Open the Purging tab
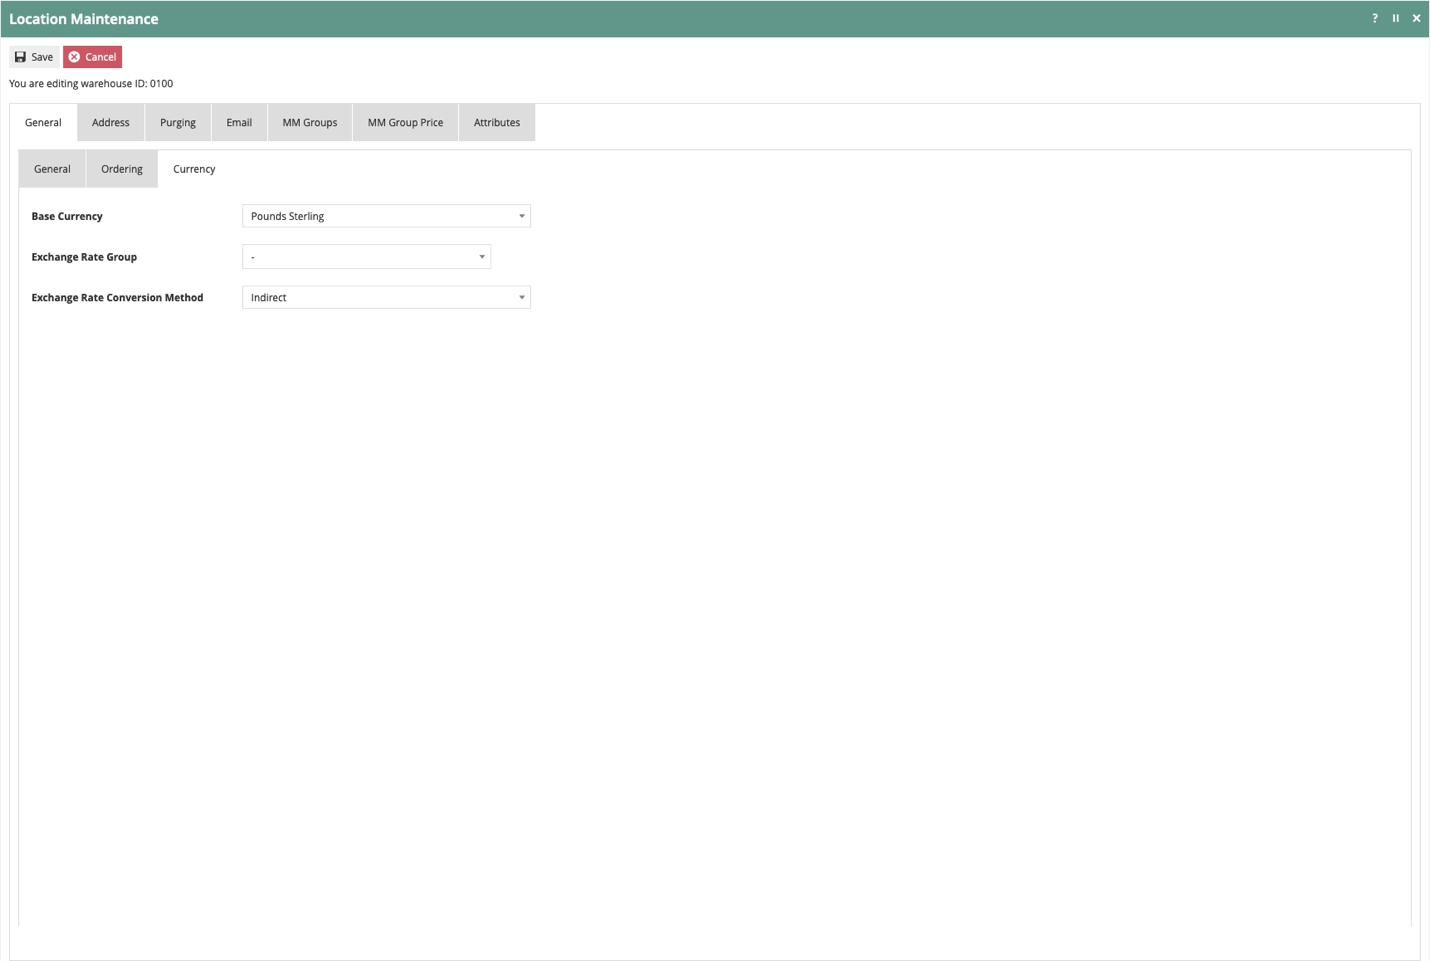Image resolution: width=1430 pixels, height=961 pixels. tap(178, 122)
